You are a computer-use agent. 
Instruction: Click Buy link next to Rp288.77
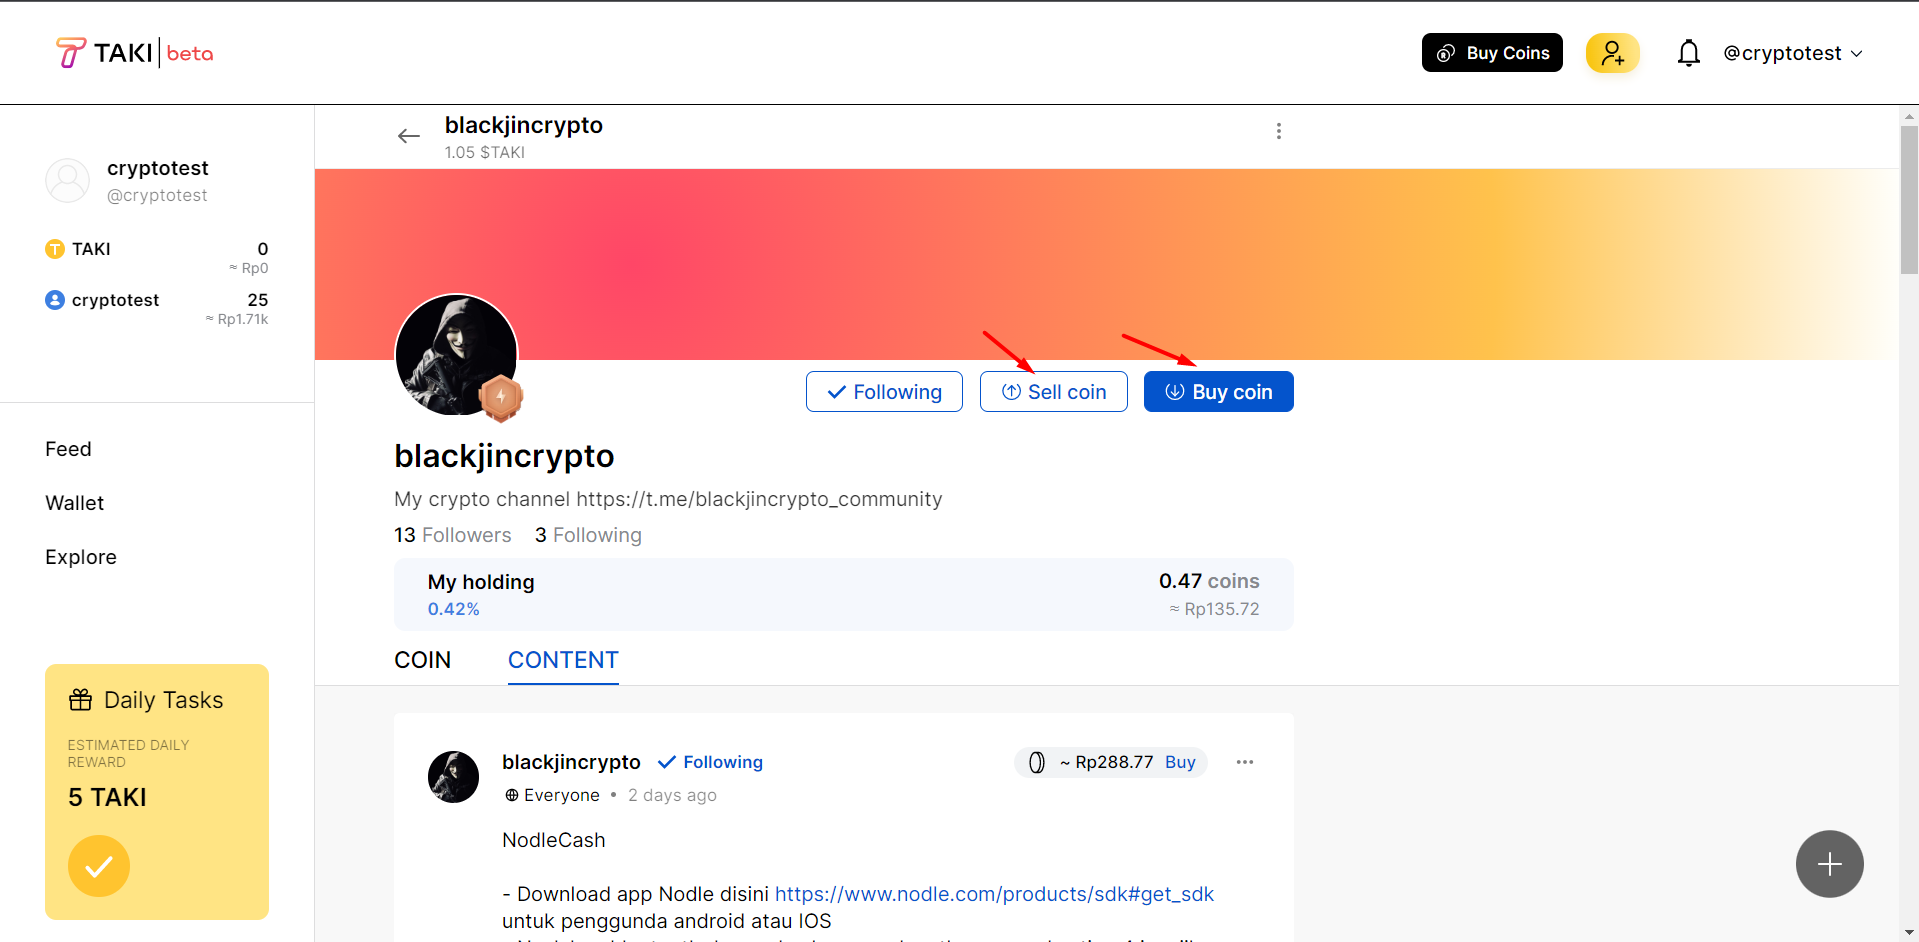pyautogui.click(x=1180, y=762)
